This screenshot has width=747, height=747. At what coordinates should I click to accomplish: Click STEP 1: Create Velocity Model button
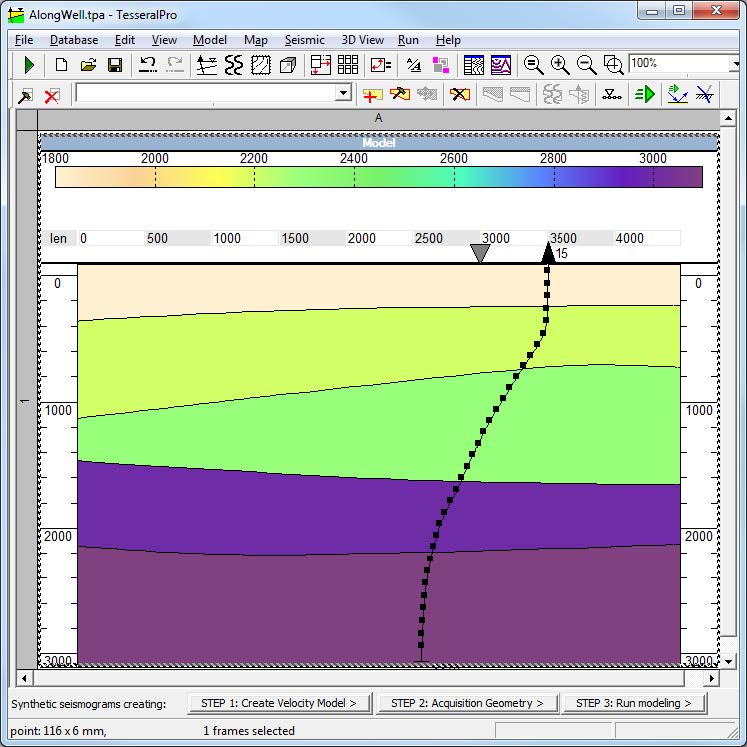click(279, 703)
